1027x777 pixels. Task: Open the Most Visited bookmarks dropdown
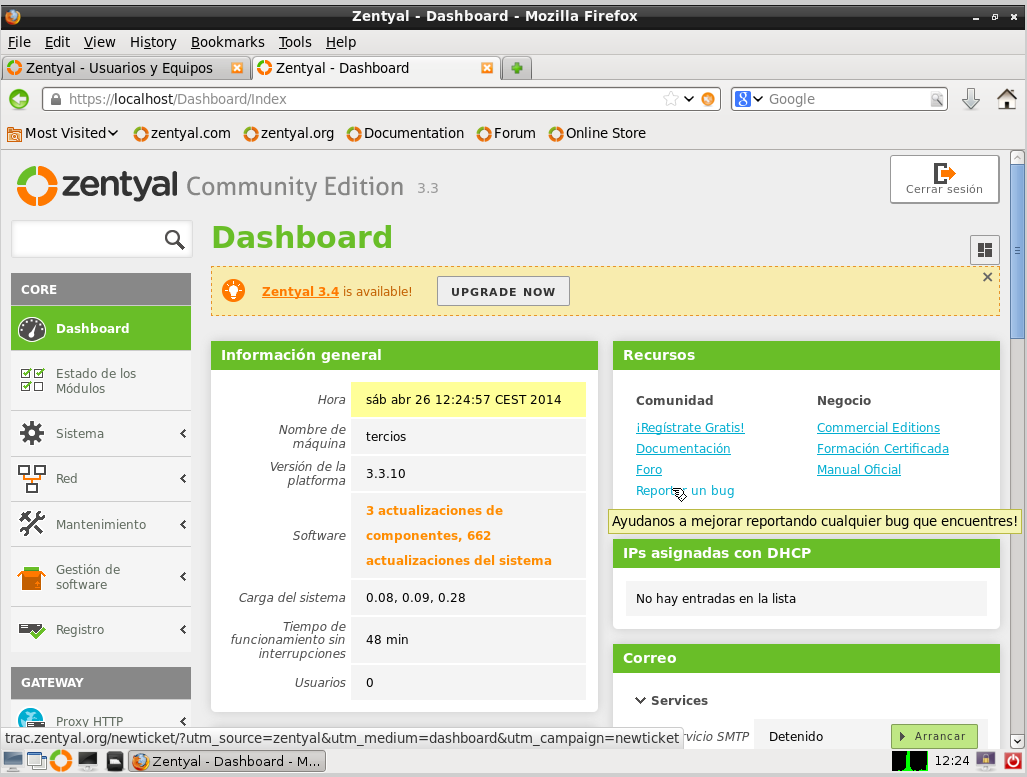pos(63,134)
